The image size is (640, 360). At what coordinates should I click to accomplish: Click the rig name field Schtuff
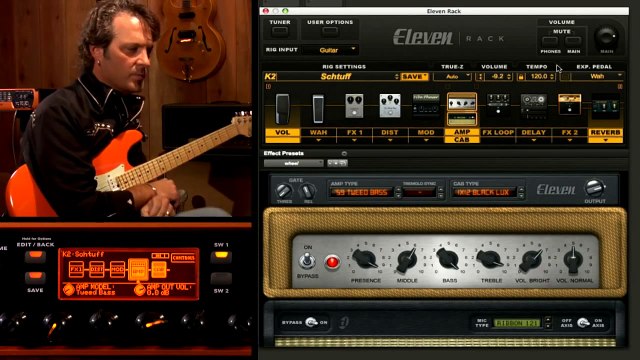pos(336,76)
